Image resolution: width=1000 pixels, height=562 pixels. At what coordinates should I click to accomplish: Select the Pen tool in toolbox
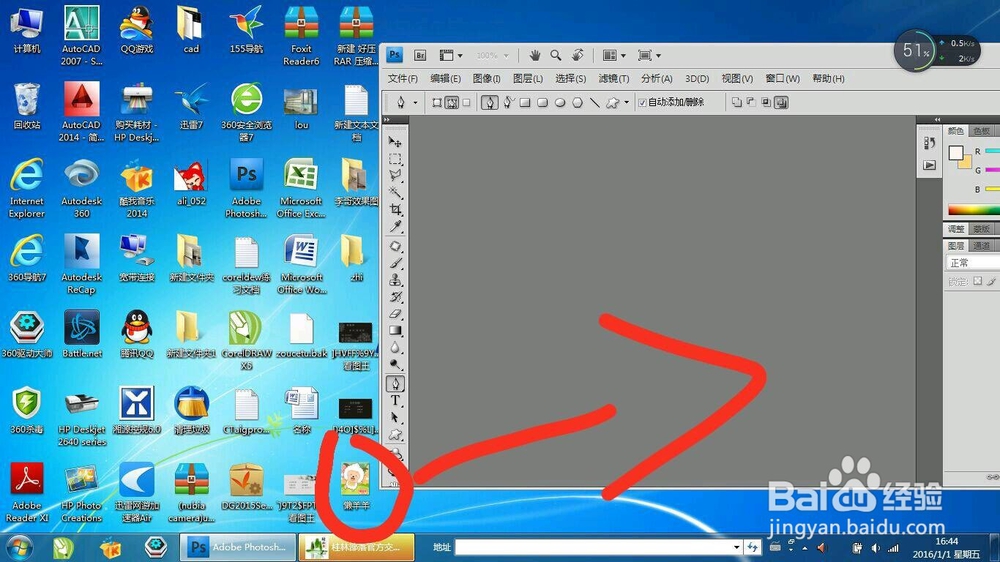point(395,383)
